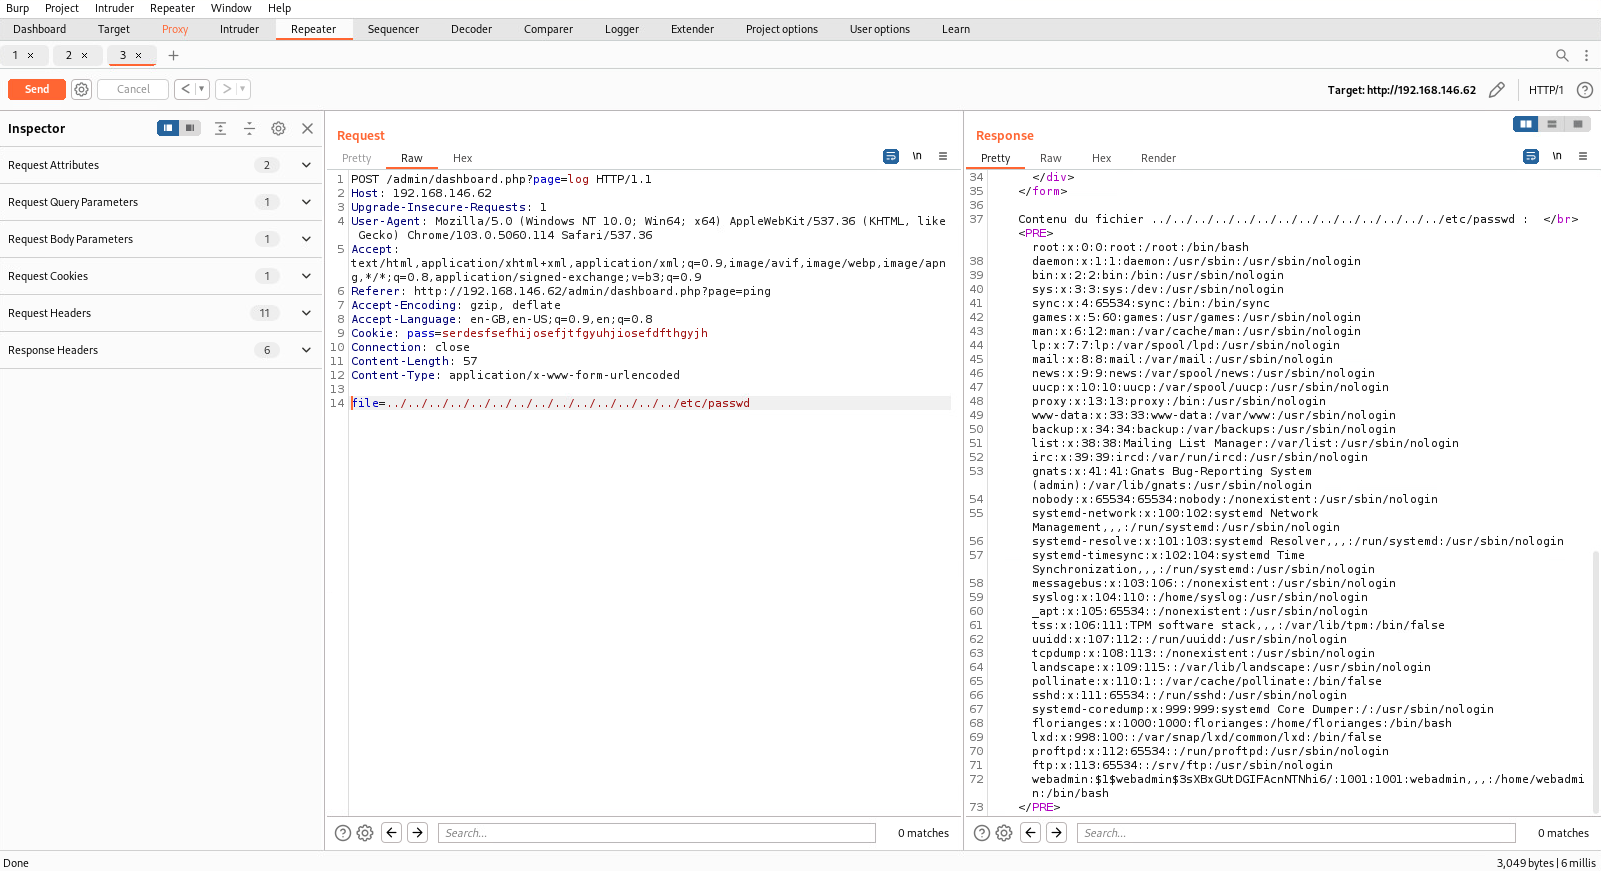The image size is (1601, 871).
Task: Switch Request view to Hex tab
Action: click(x=462, y=158)
